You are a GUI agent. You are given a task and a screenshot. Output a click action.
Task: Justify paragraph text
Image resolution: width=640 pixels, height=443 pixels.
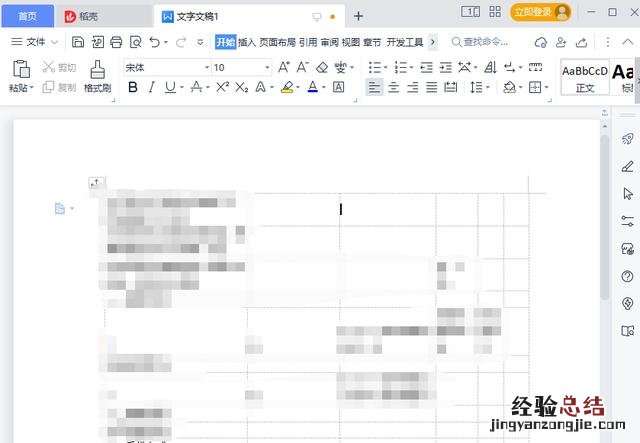(431, 87)
